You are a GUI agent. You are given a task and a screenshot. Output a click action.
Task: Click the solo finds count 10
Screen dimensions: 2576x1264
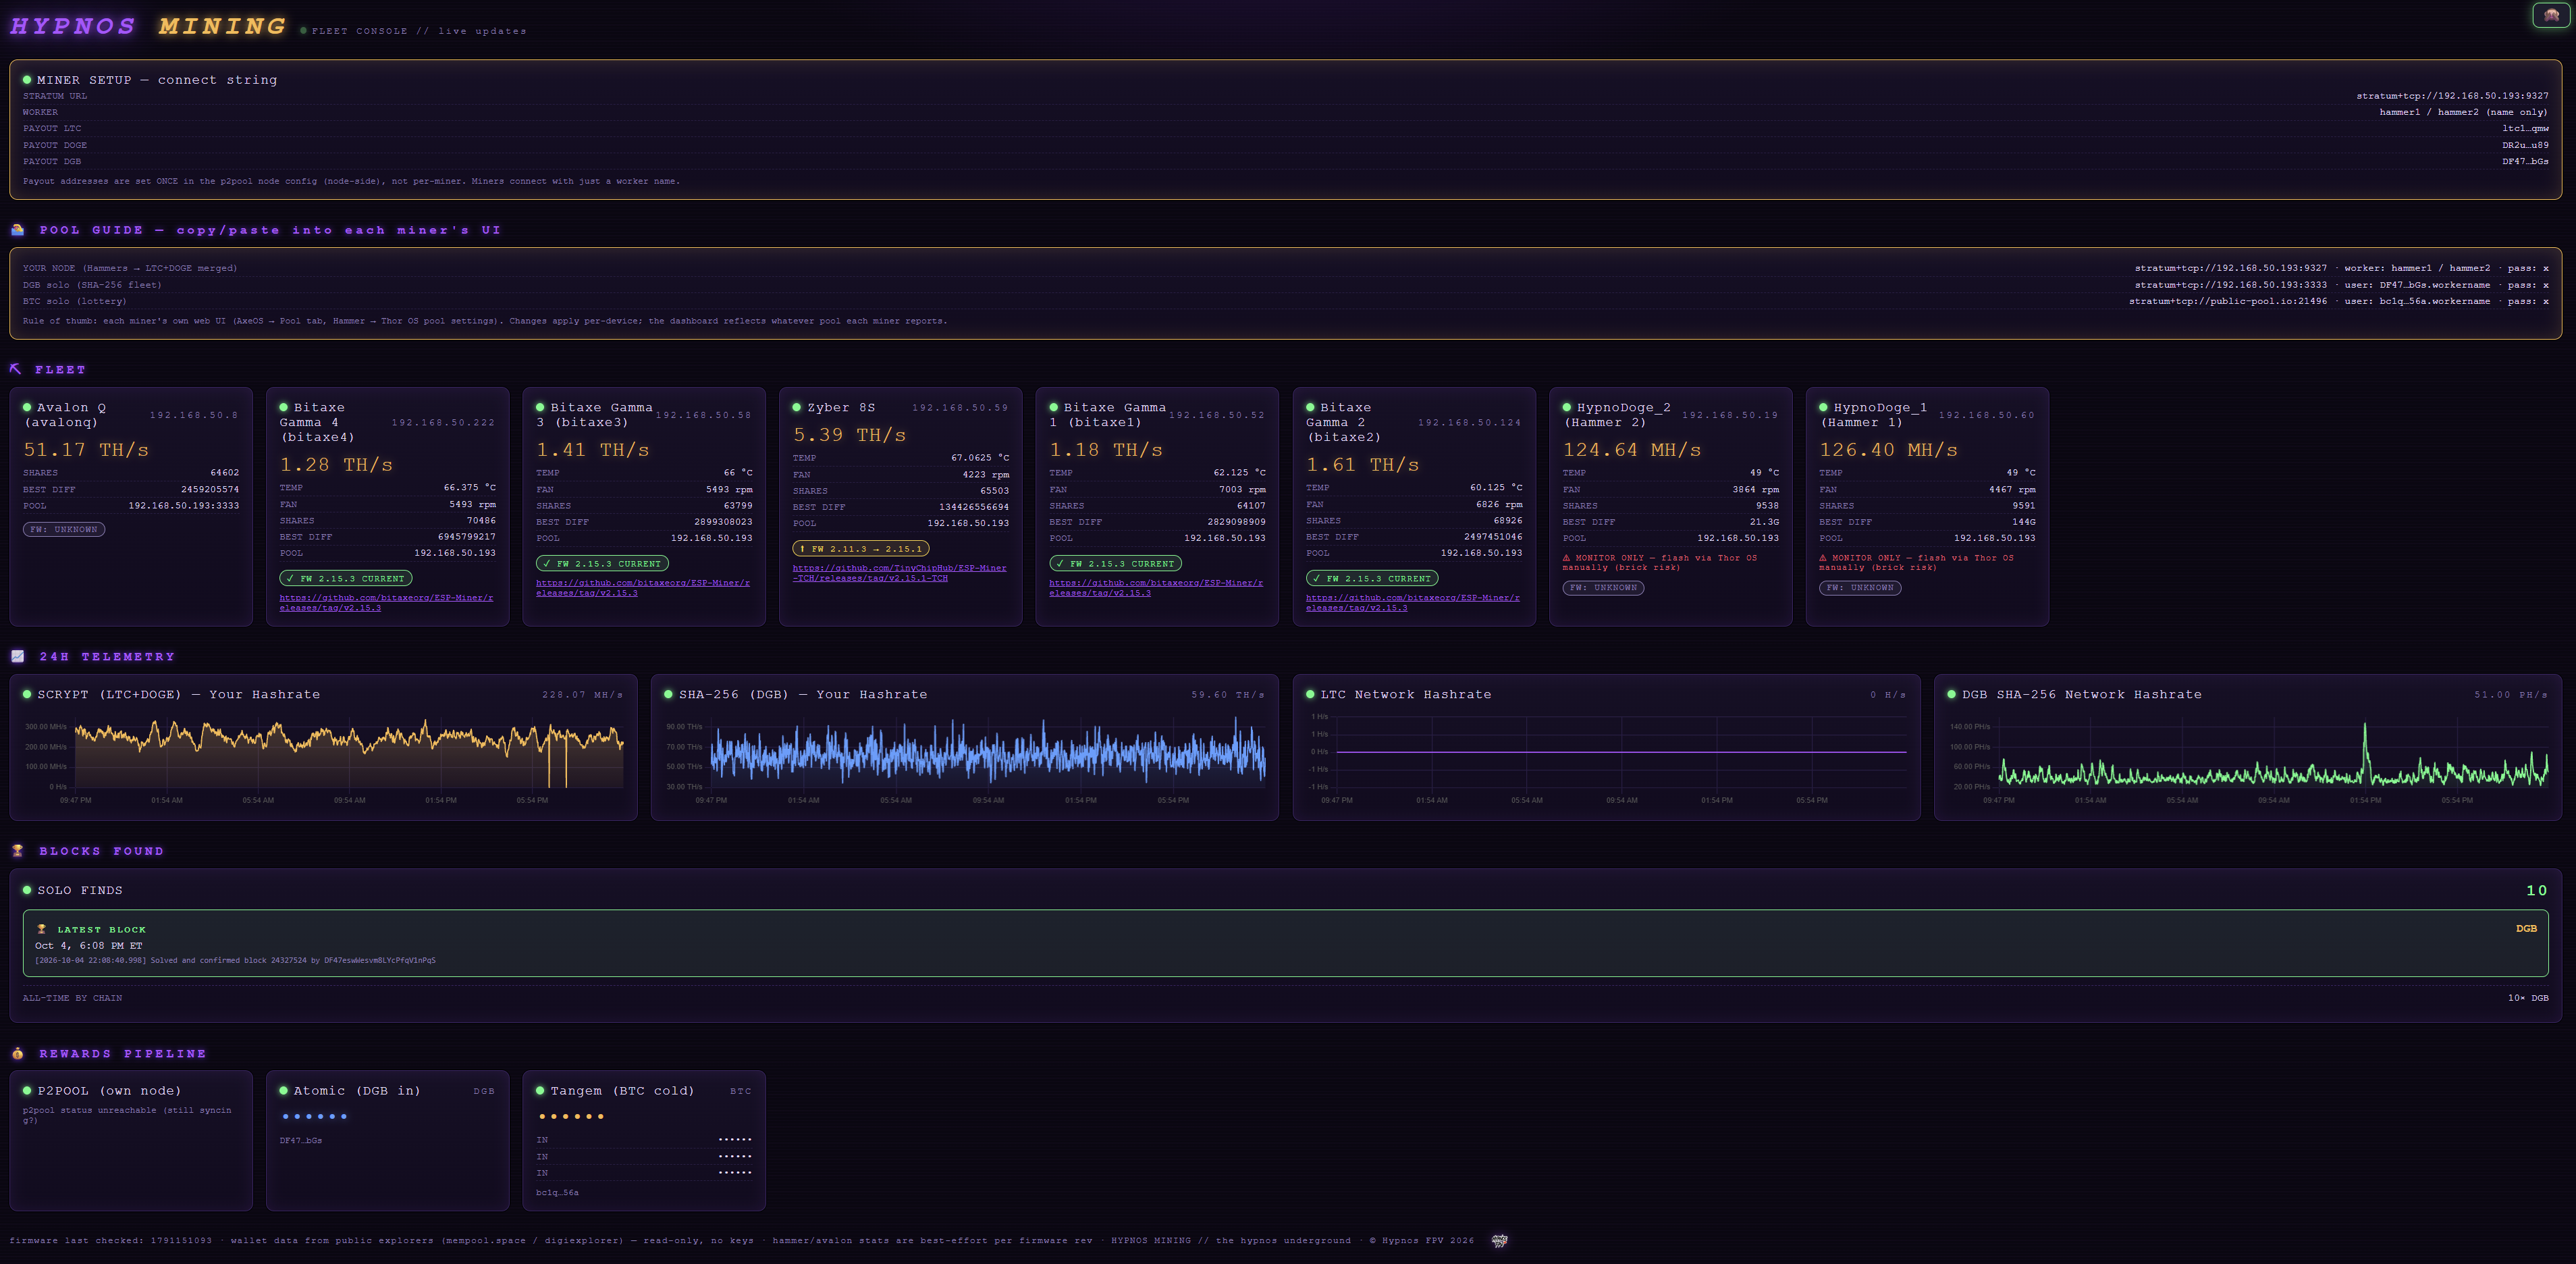coord(2537,890)
